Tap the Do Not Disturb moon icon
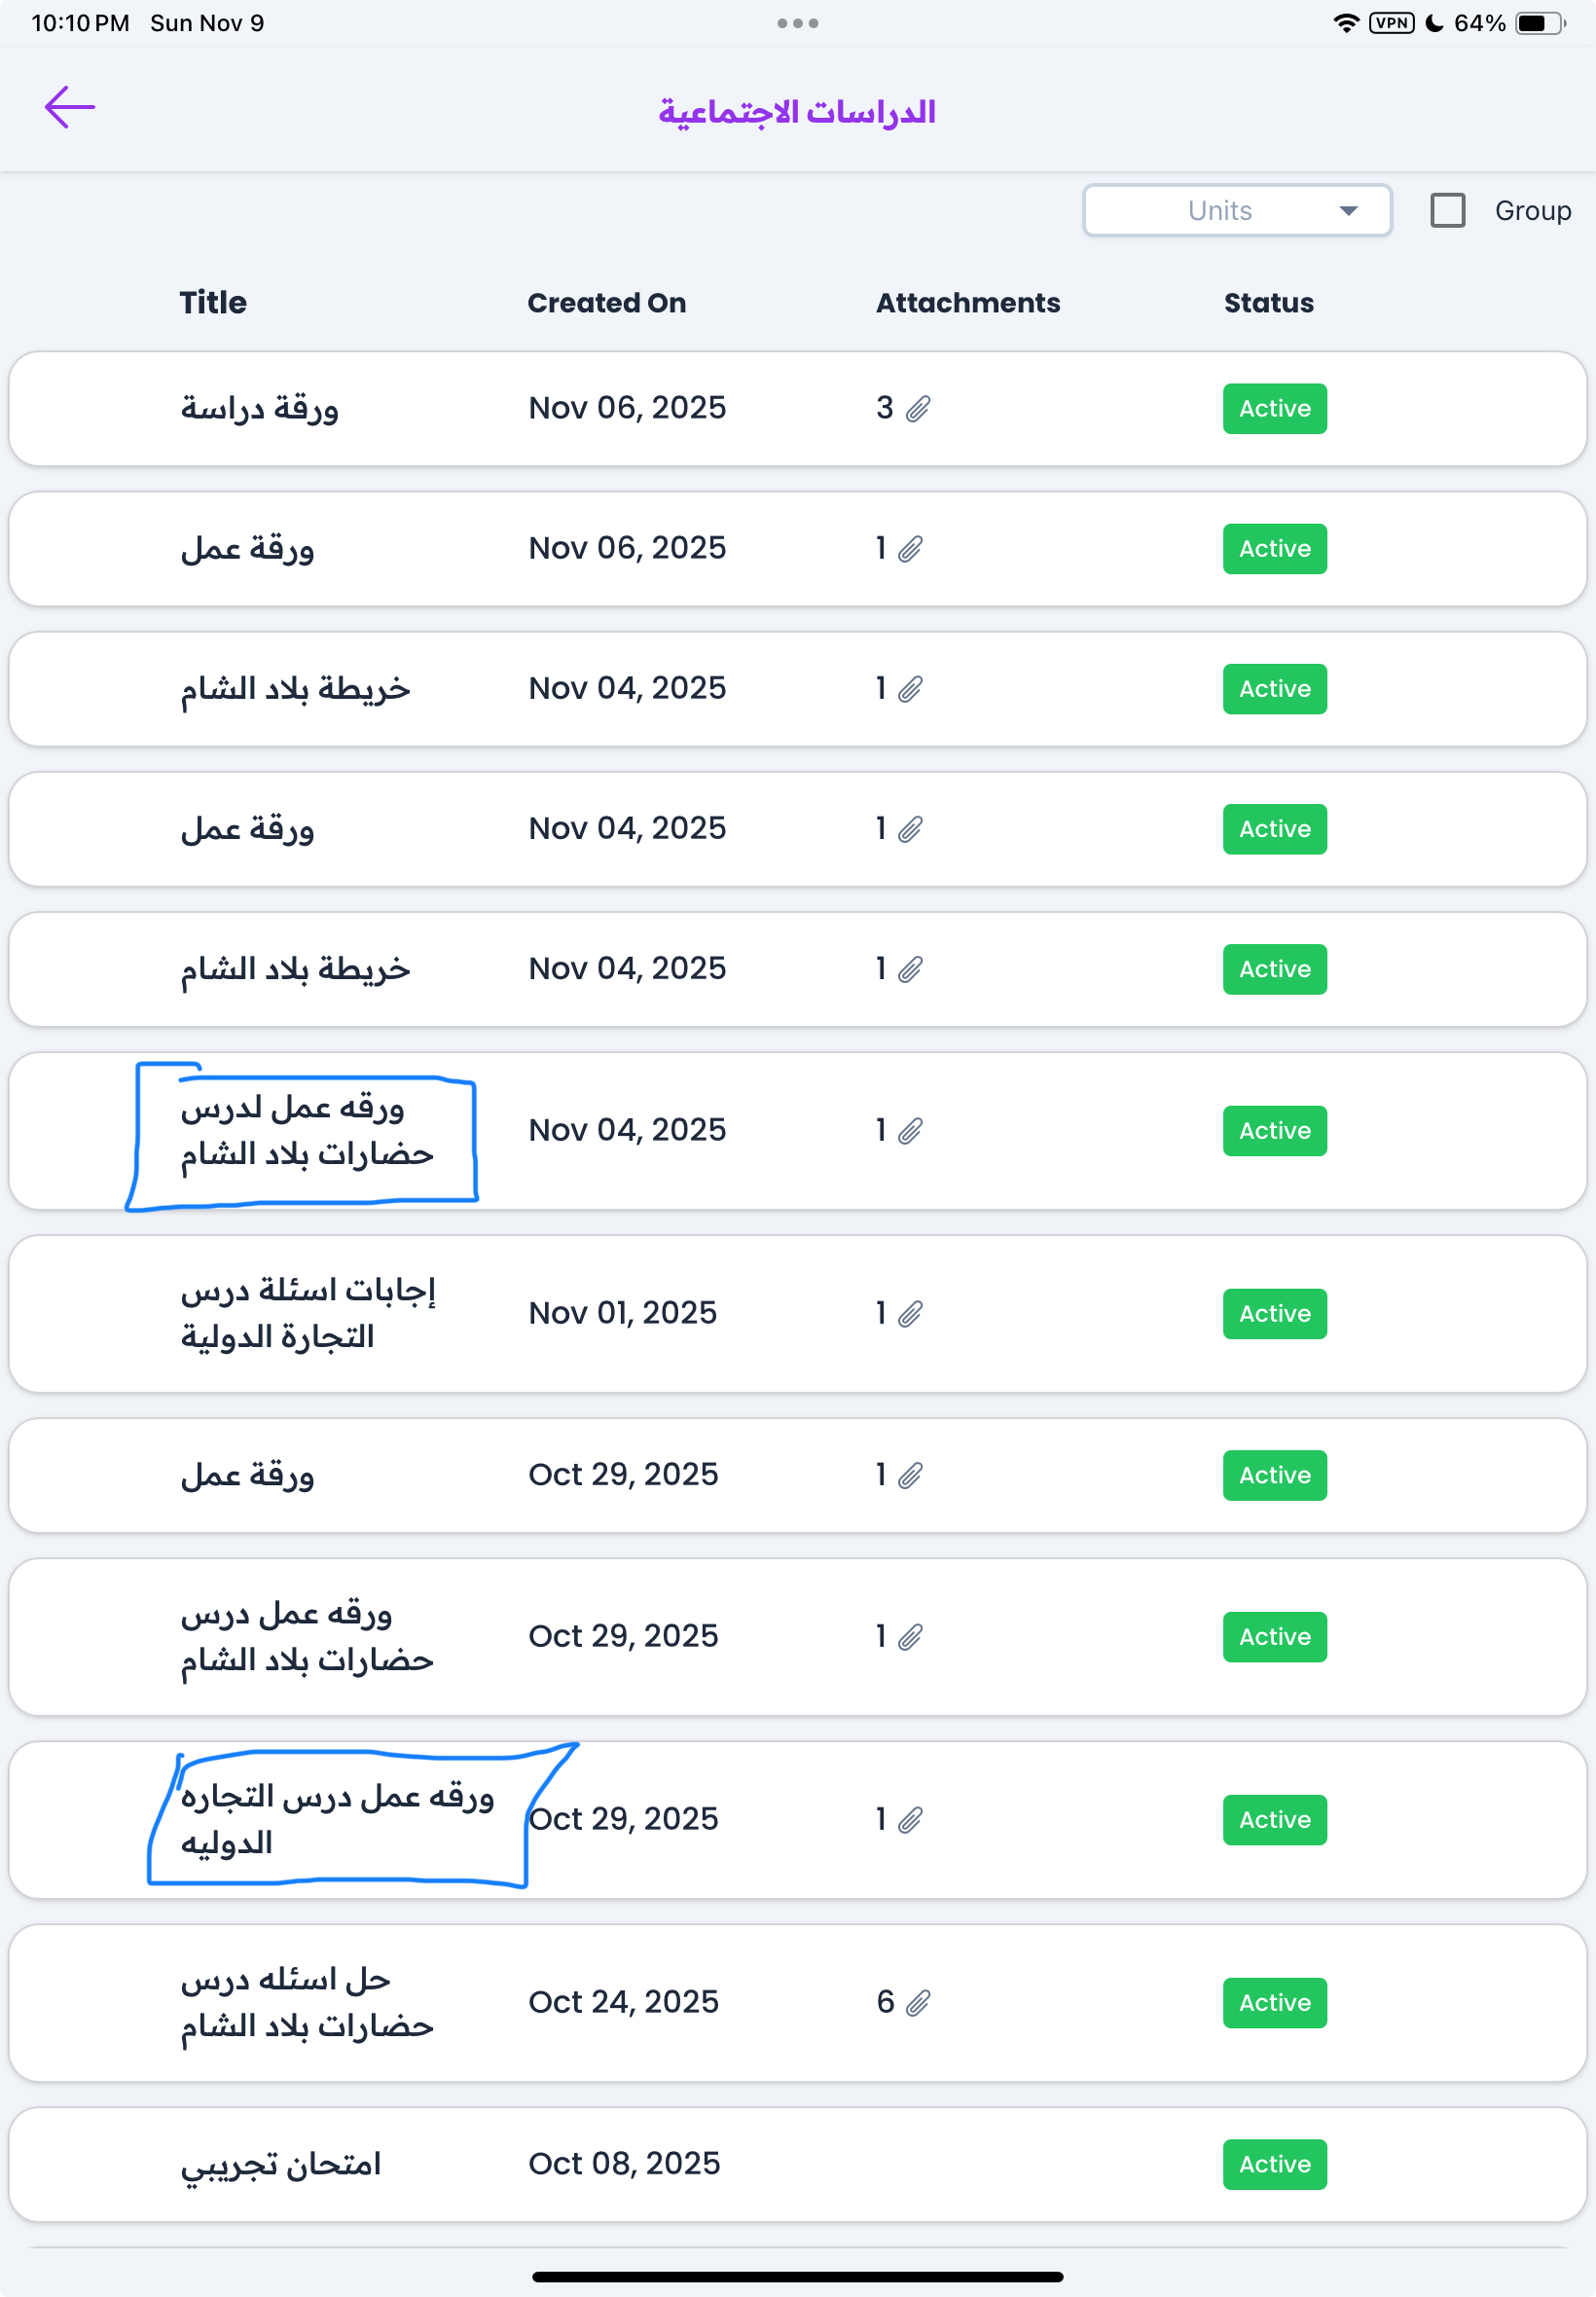Viewport: 1596px width, 2297px height. coord(1434,23)
